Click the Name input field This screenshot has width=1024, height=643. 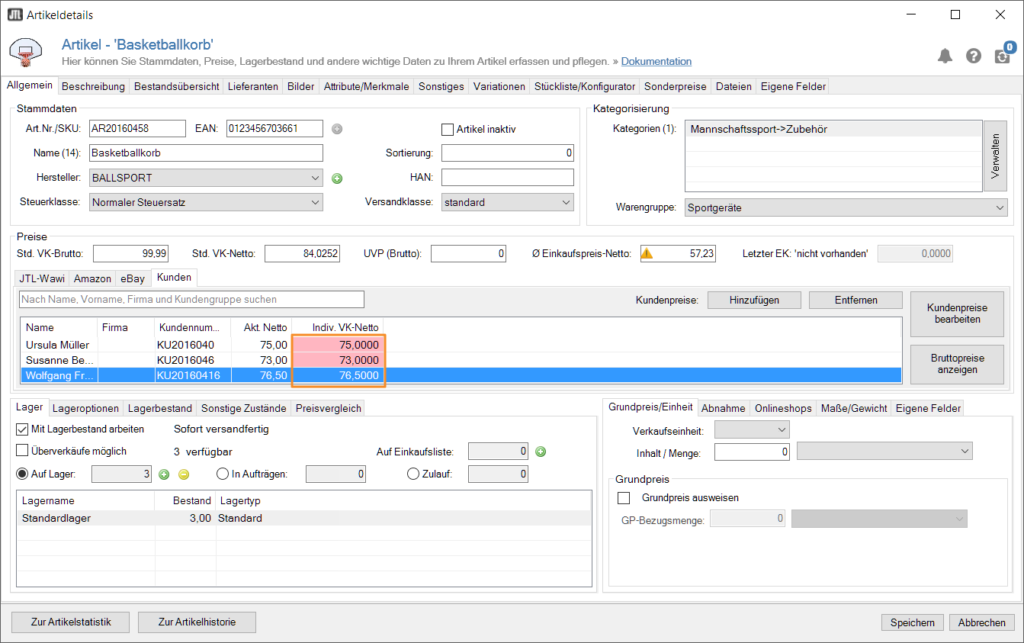(205, 153)
